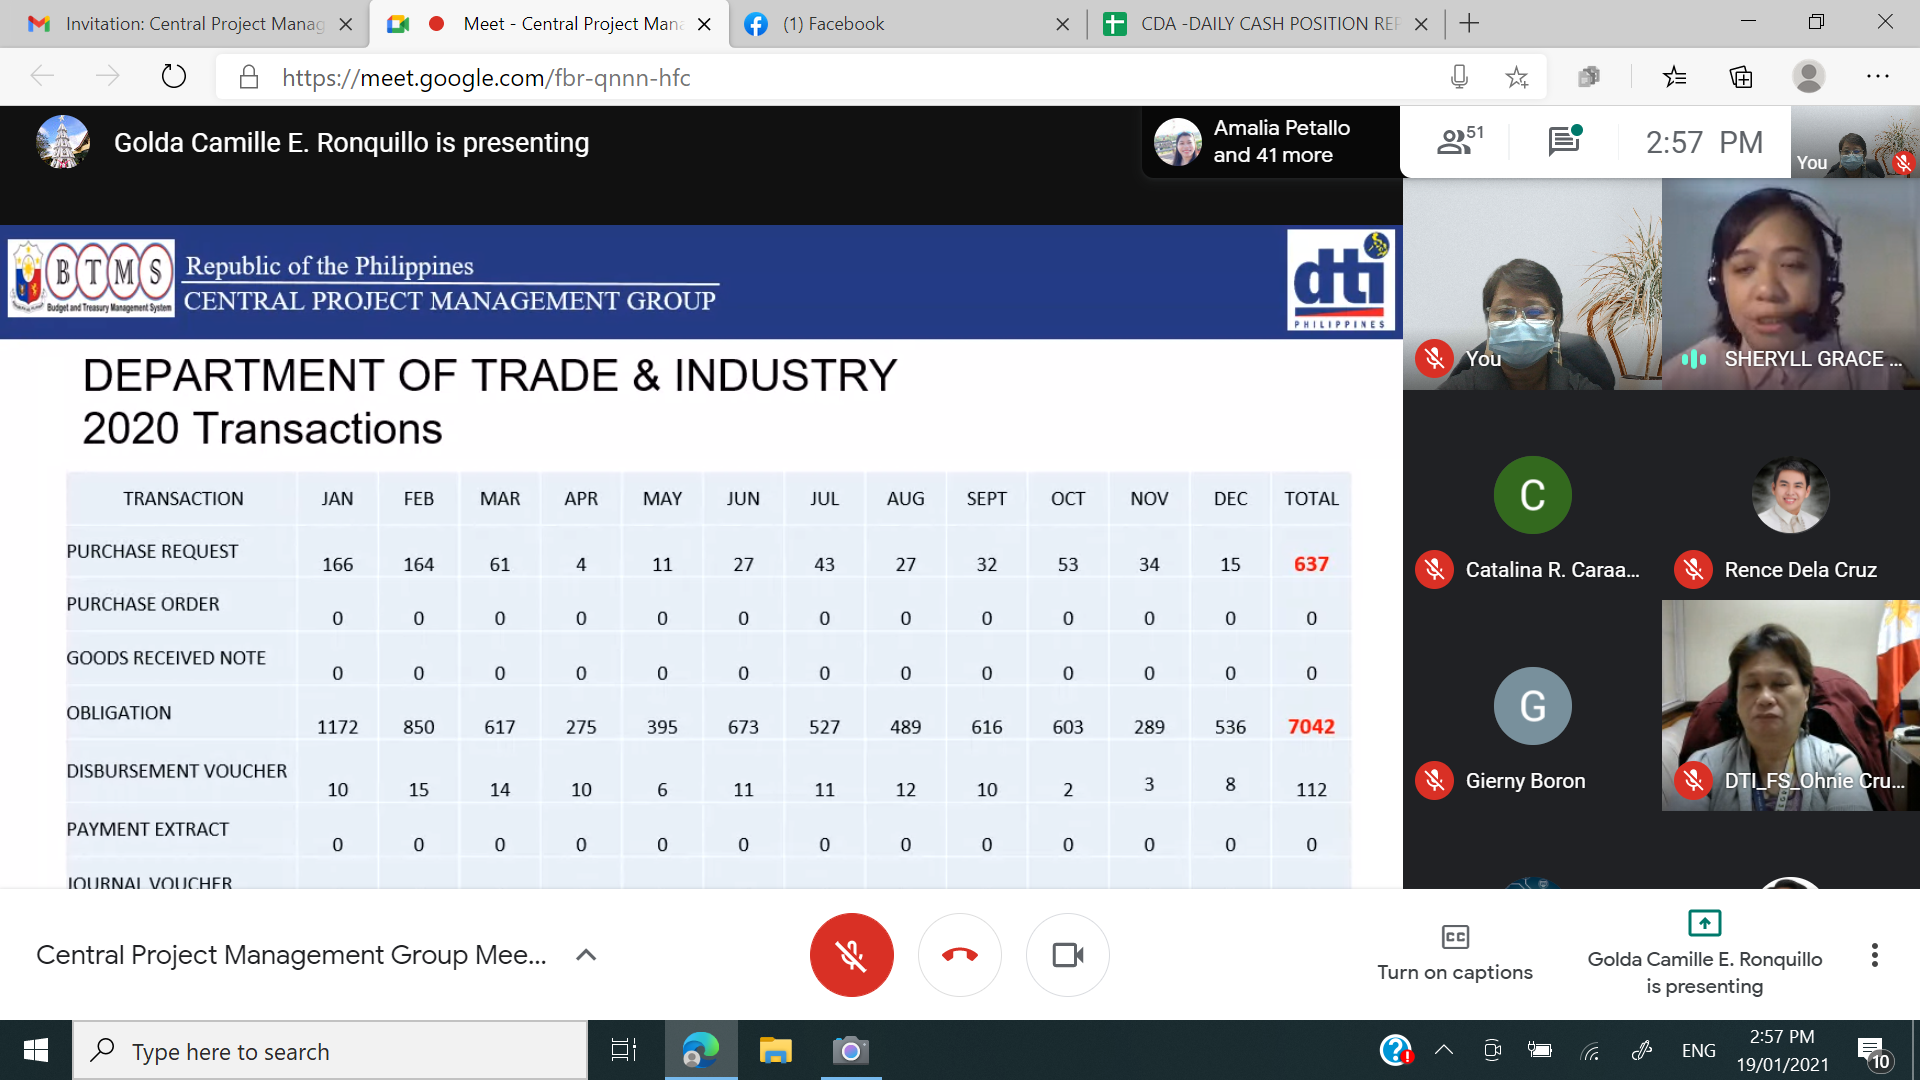This screenshot has width=1920, height=1080.
Task: Go forward to the next page
Action: click(107, 76)
